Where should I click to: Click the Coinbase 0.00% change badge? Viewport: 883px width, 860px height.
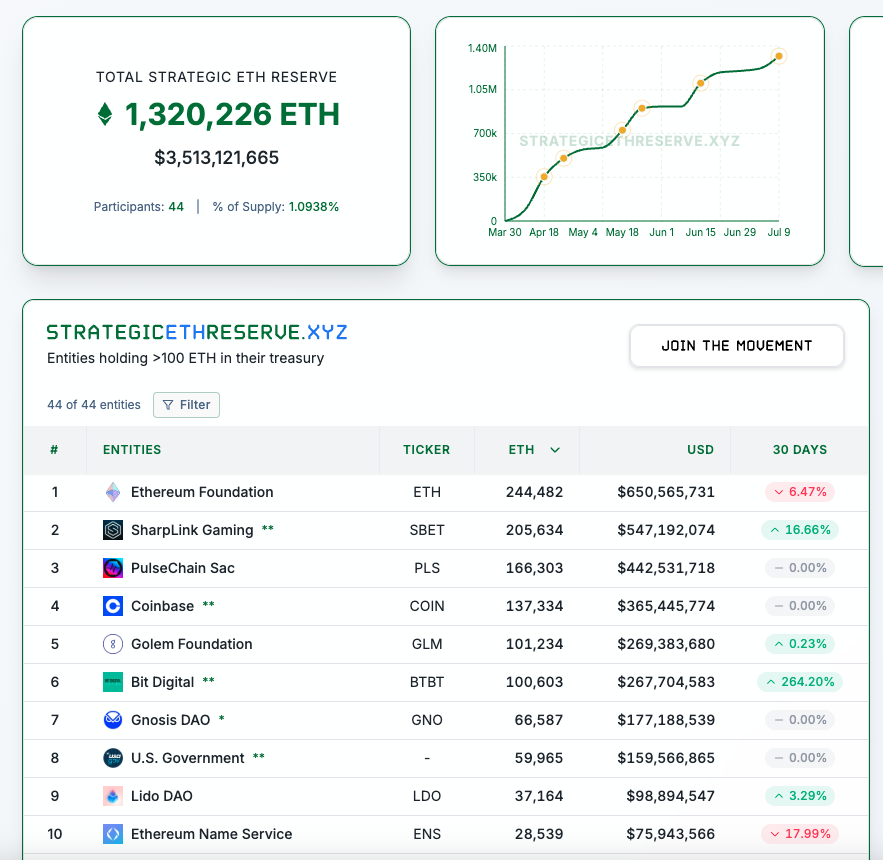click(x=800, y=606)
